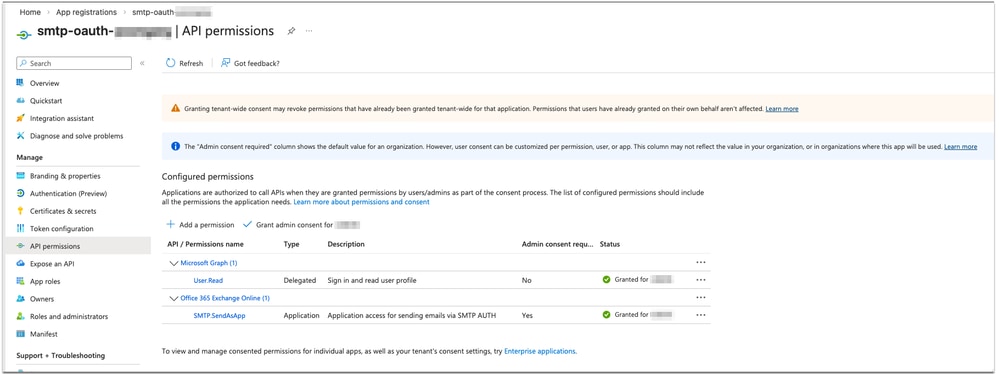Click the Expose an API icon

[20, 264]
